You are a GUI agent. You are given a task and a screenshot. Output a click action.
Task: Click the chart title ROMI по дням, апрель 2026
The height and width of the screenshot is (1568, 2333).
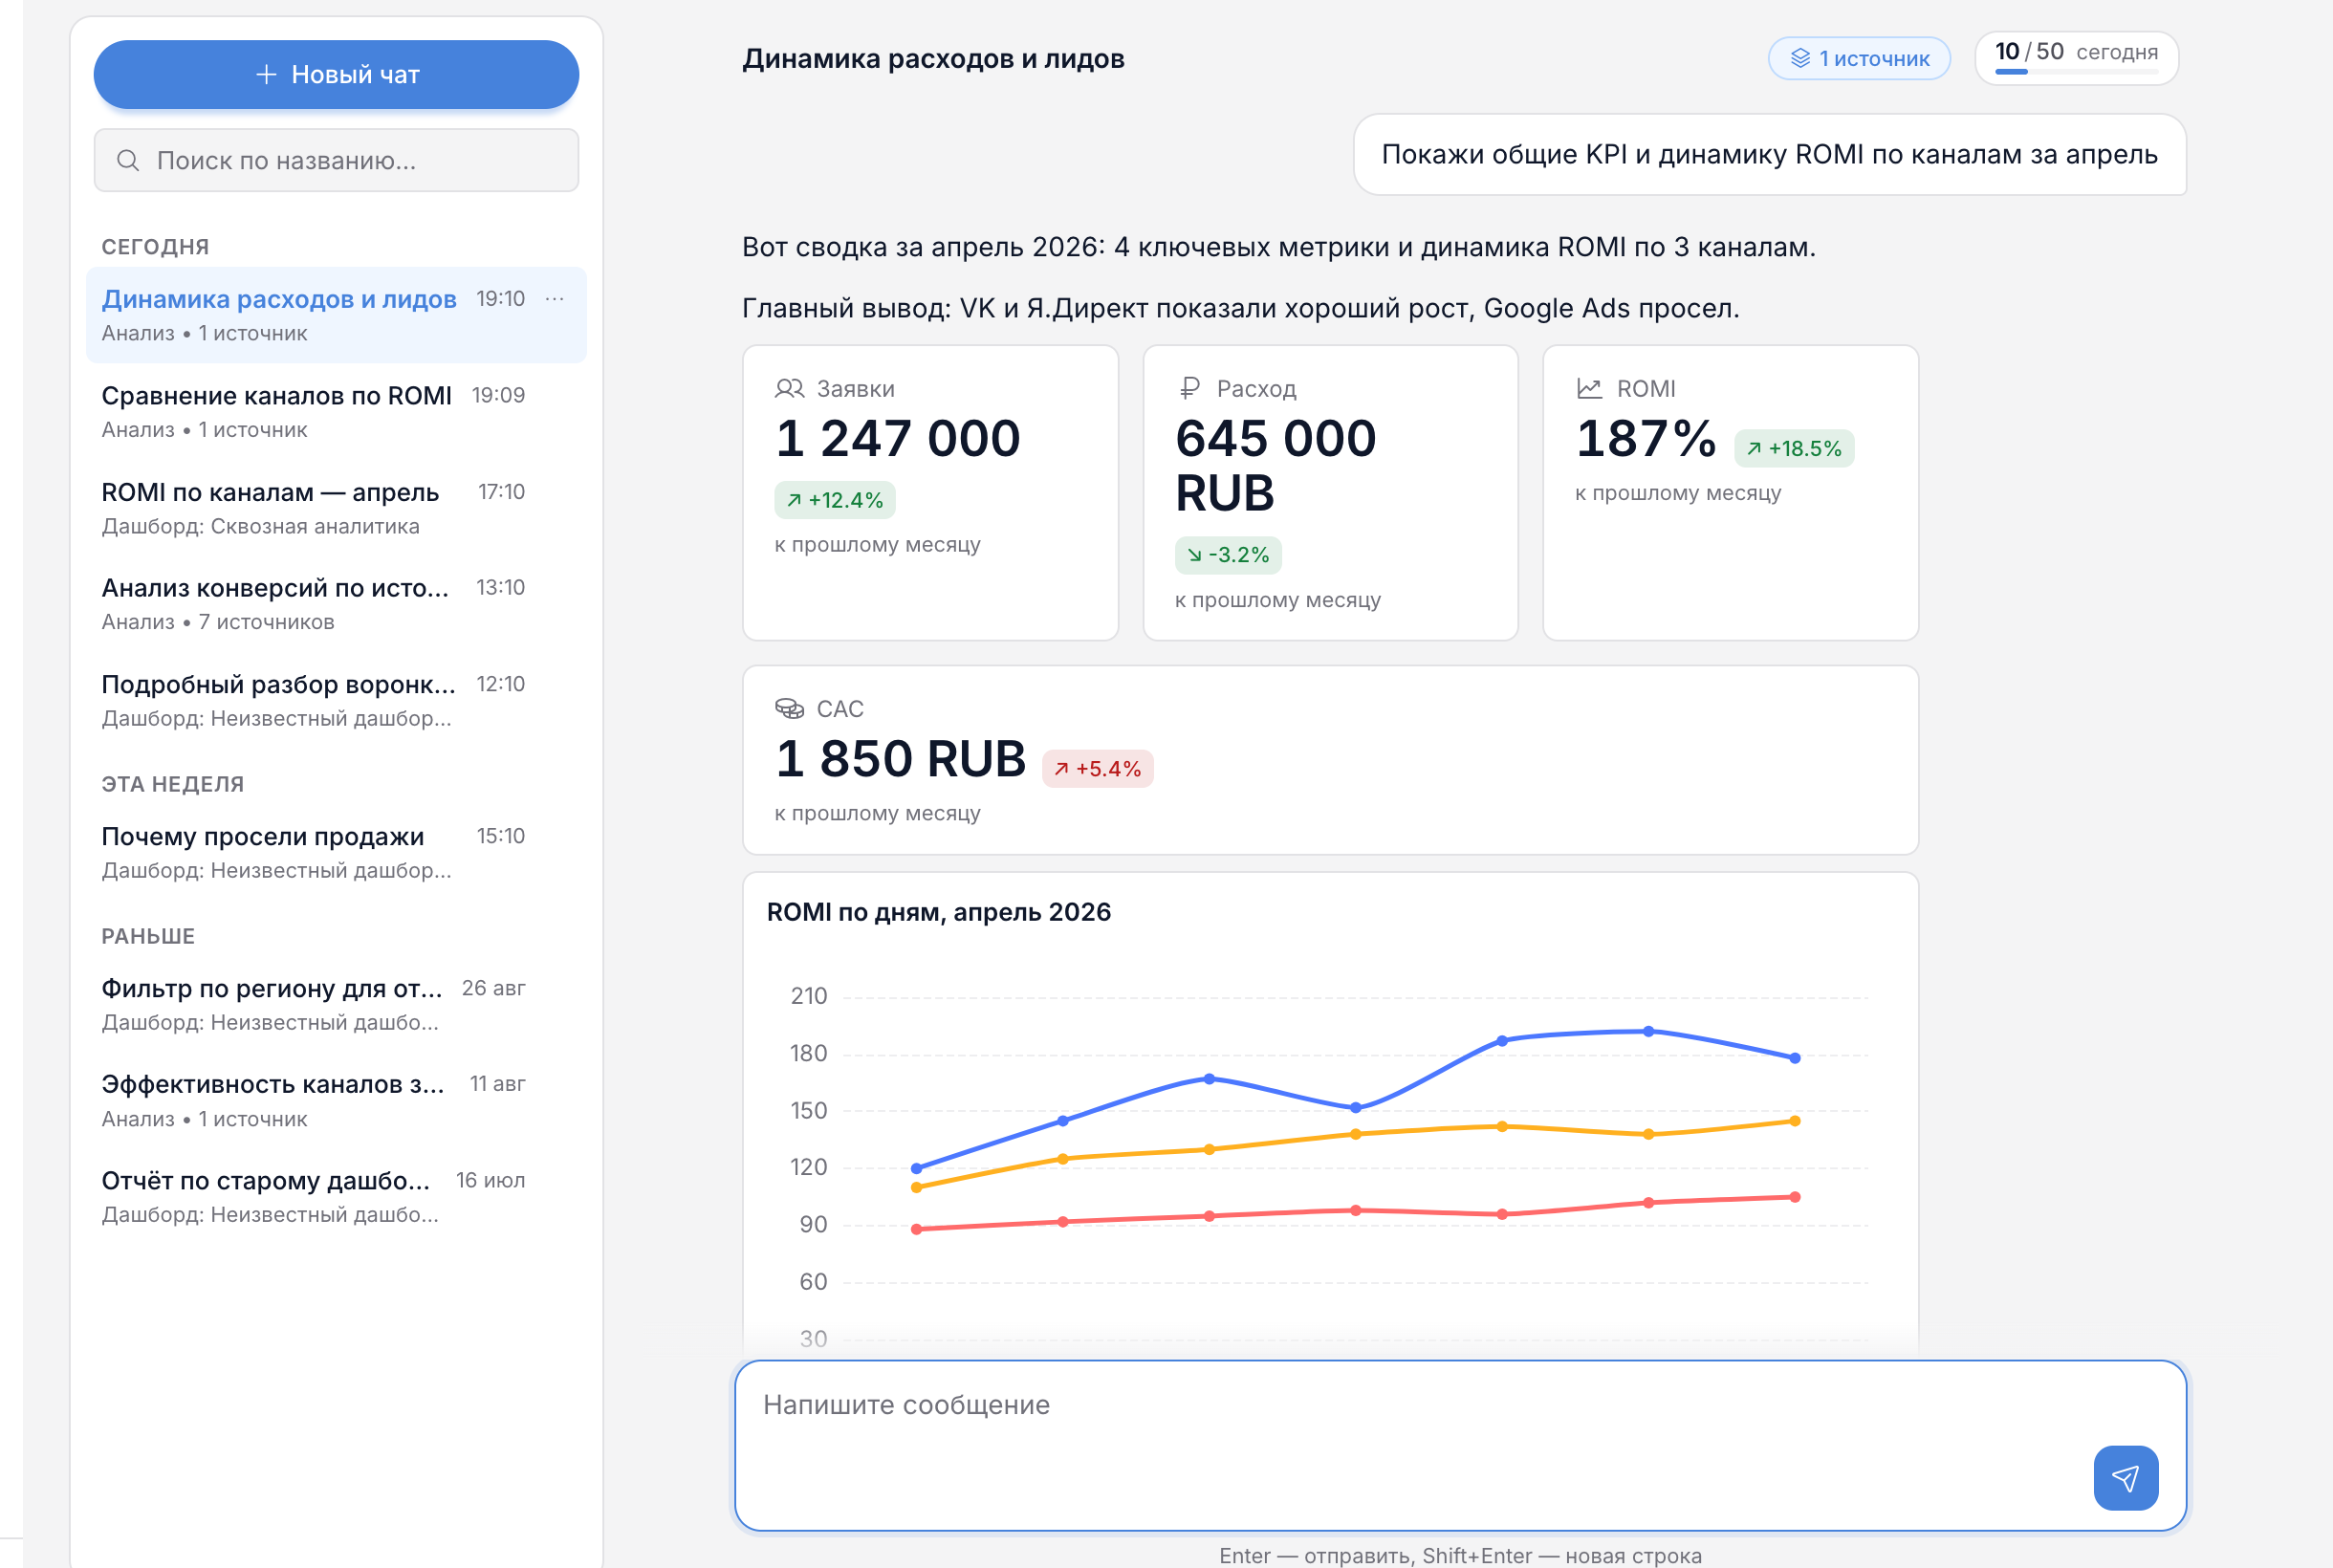(x=938, y=912)
